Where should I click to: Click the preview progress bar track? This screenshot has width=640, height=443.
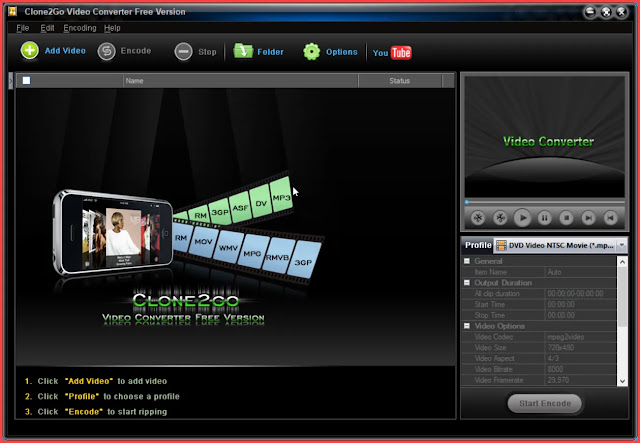(545, 202)
